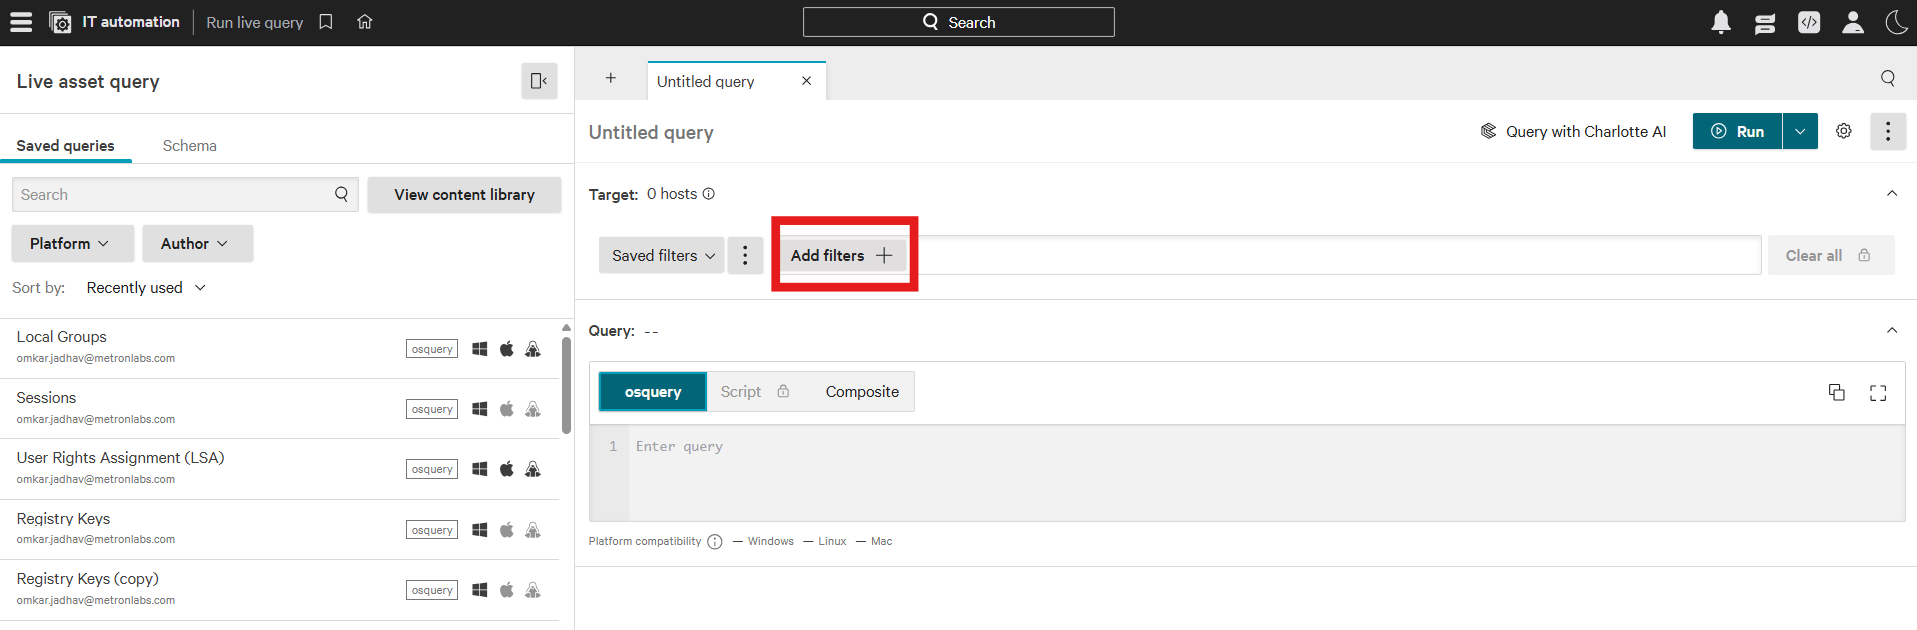Image resolution: width=1917 pixels, height=630 pixels.
Task: Open notifications bell
Action: click(1721, 22)
